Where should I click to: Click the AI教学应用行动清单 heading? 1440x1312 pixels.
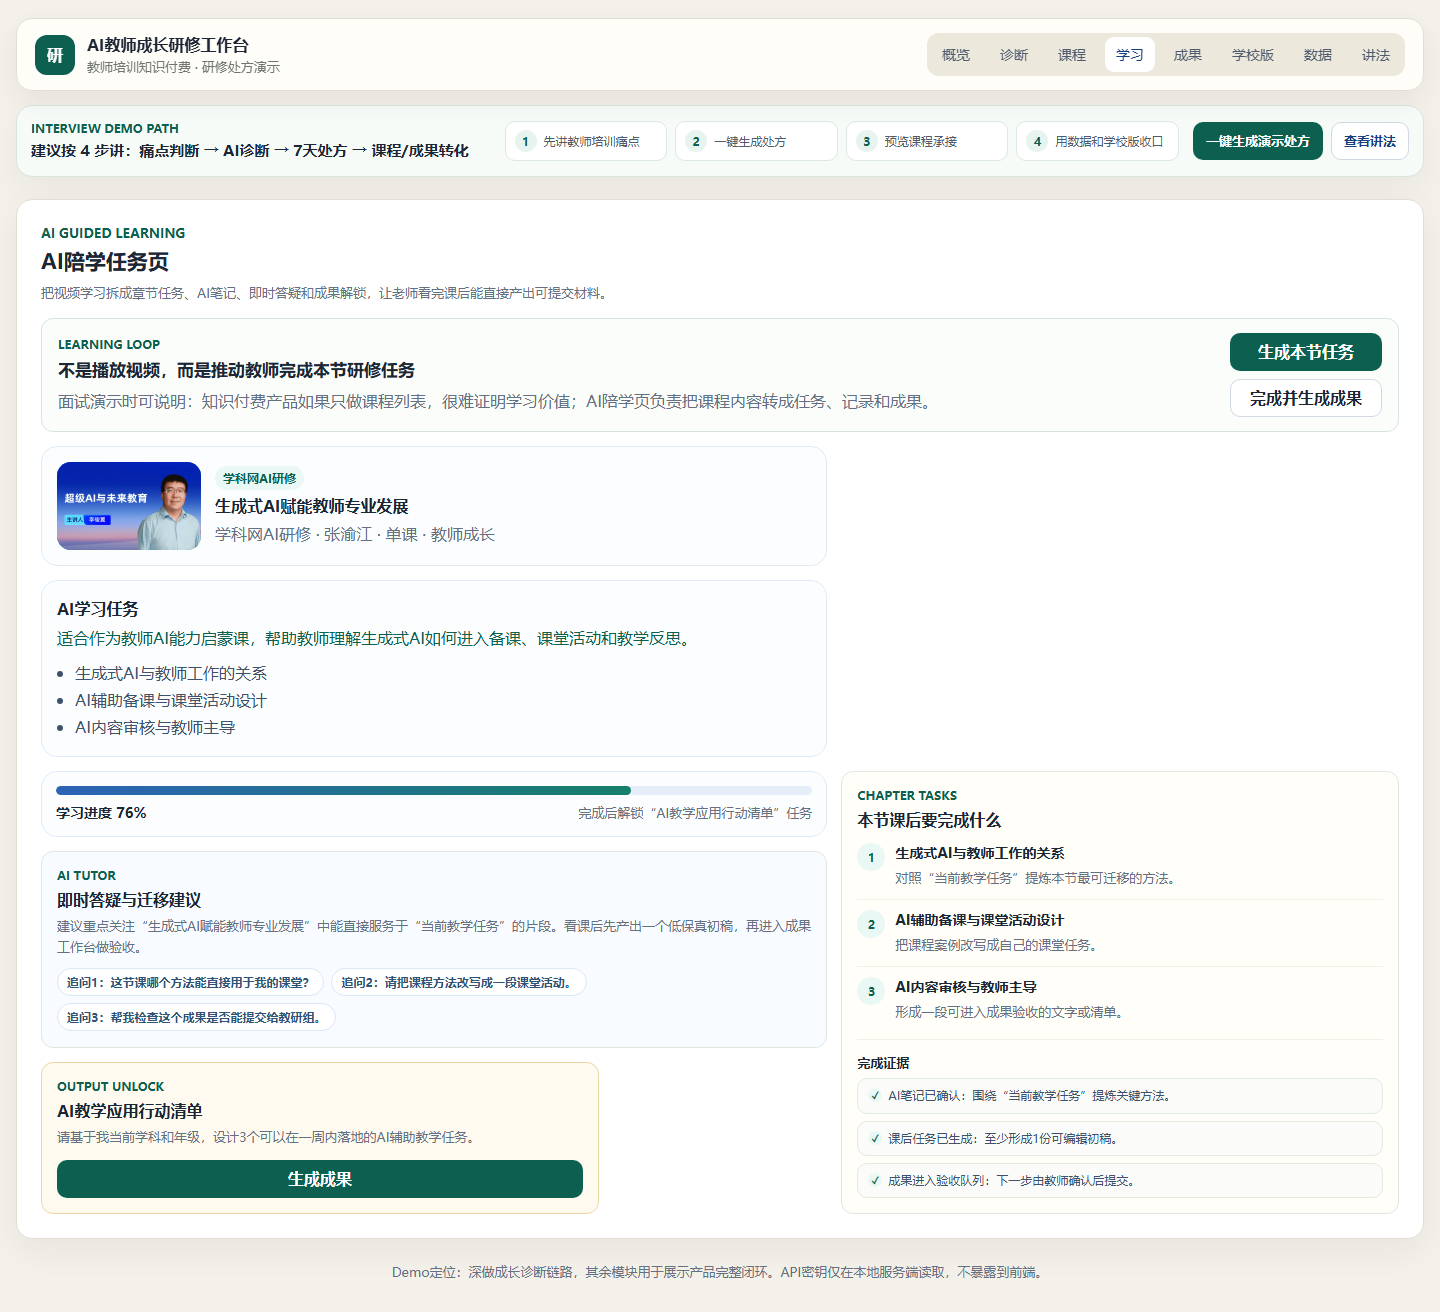(x=130, y=1111)
